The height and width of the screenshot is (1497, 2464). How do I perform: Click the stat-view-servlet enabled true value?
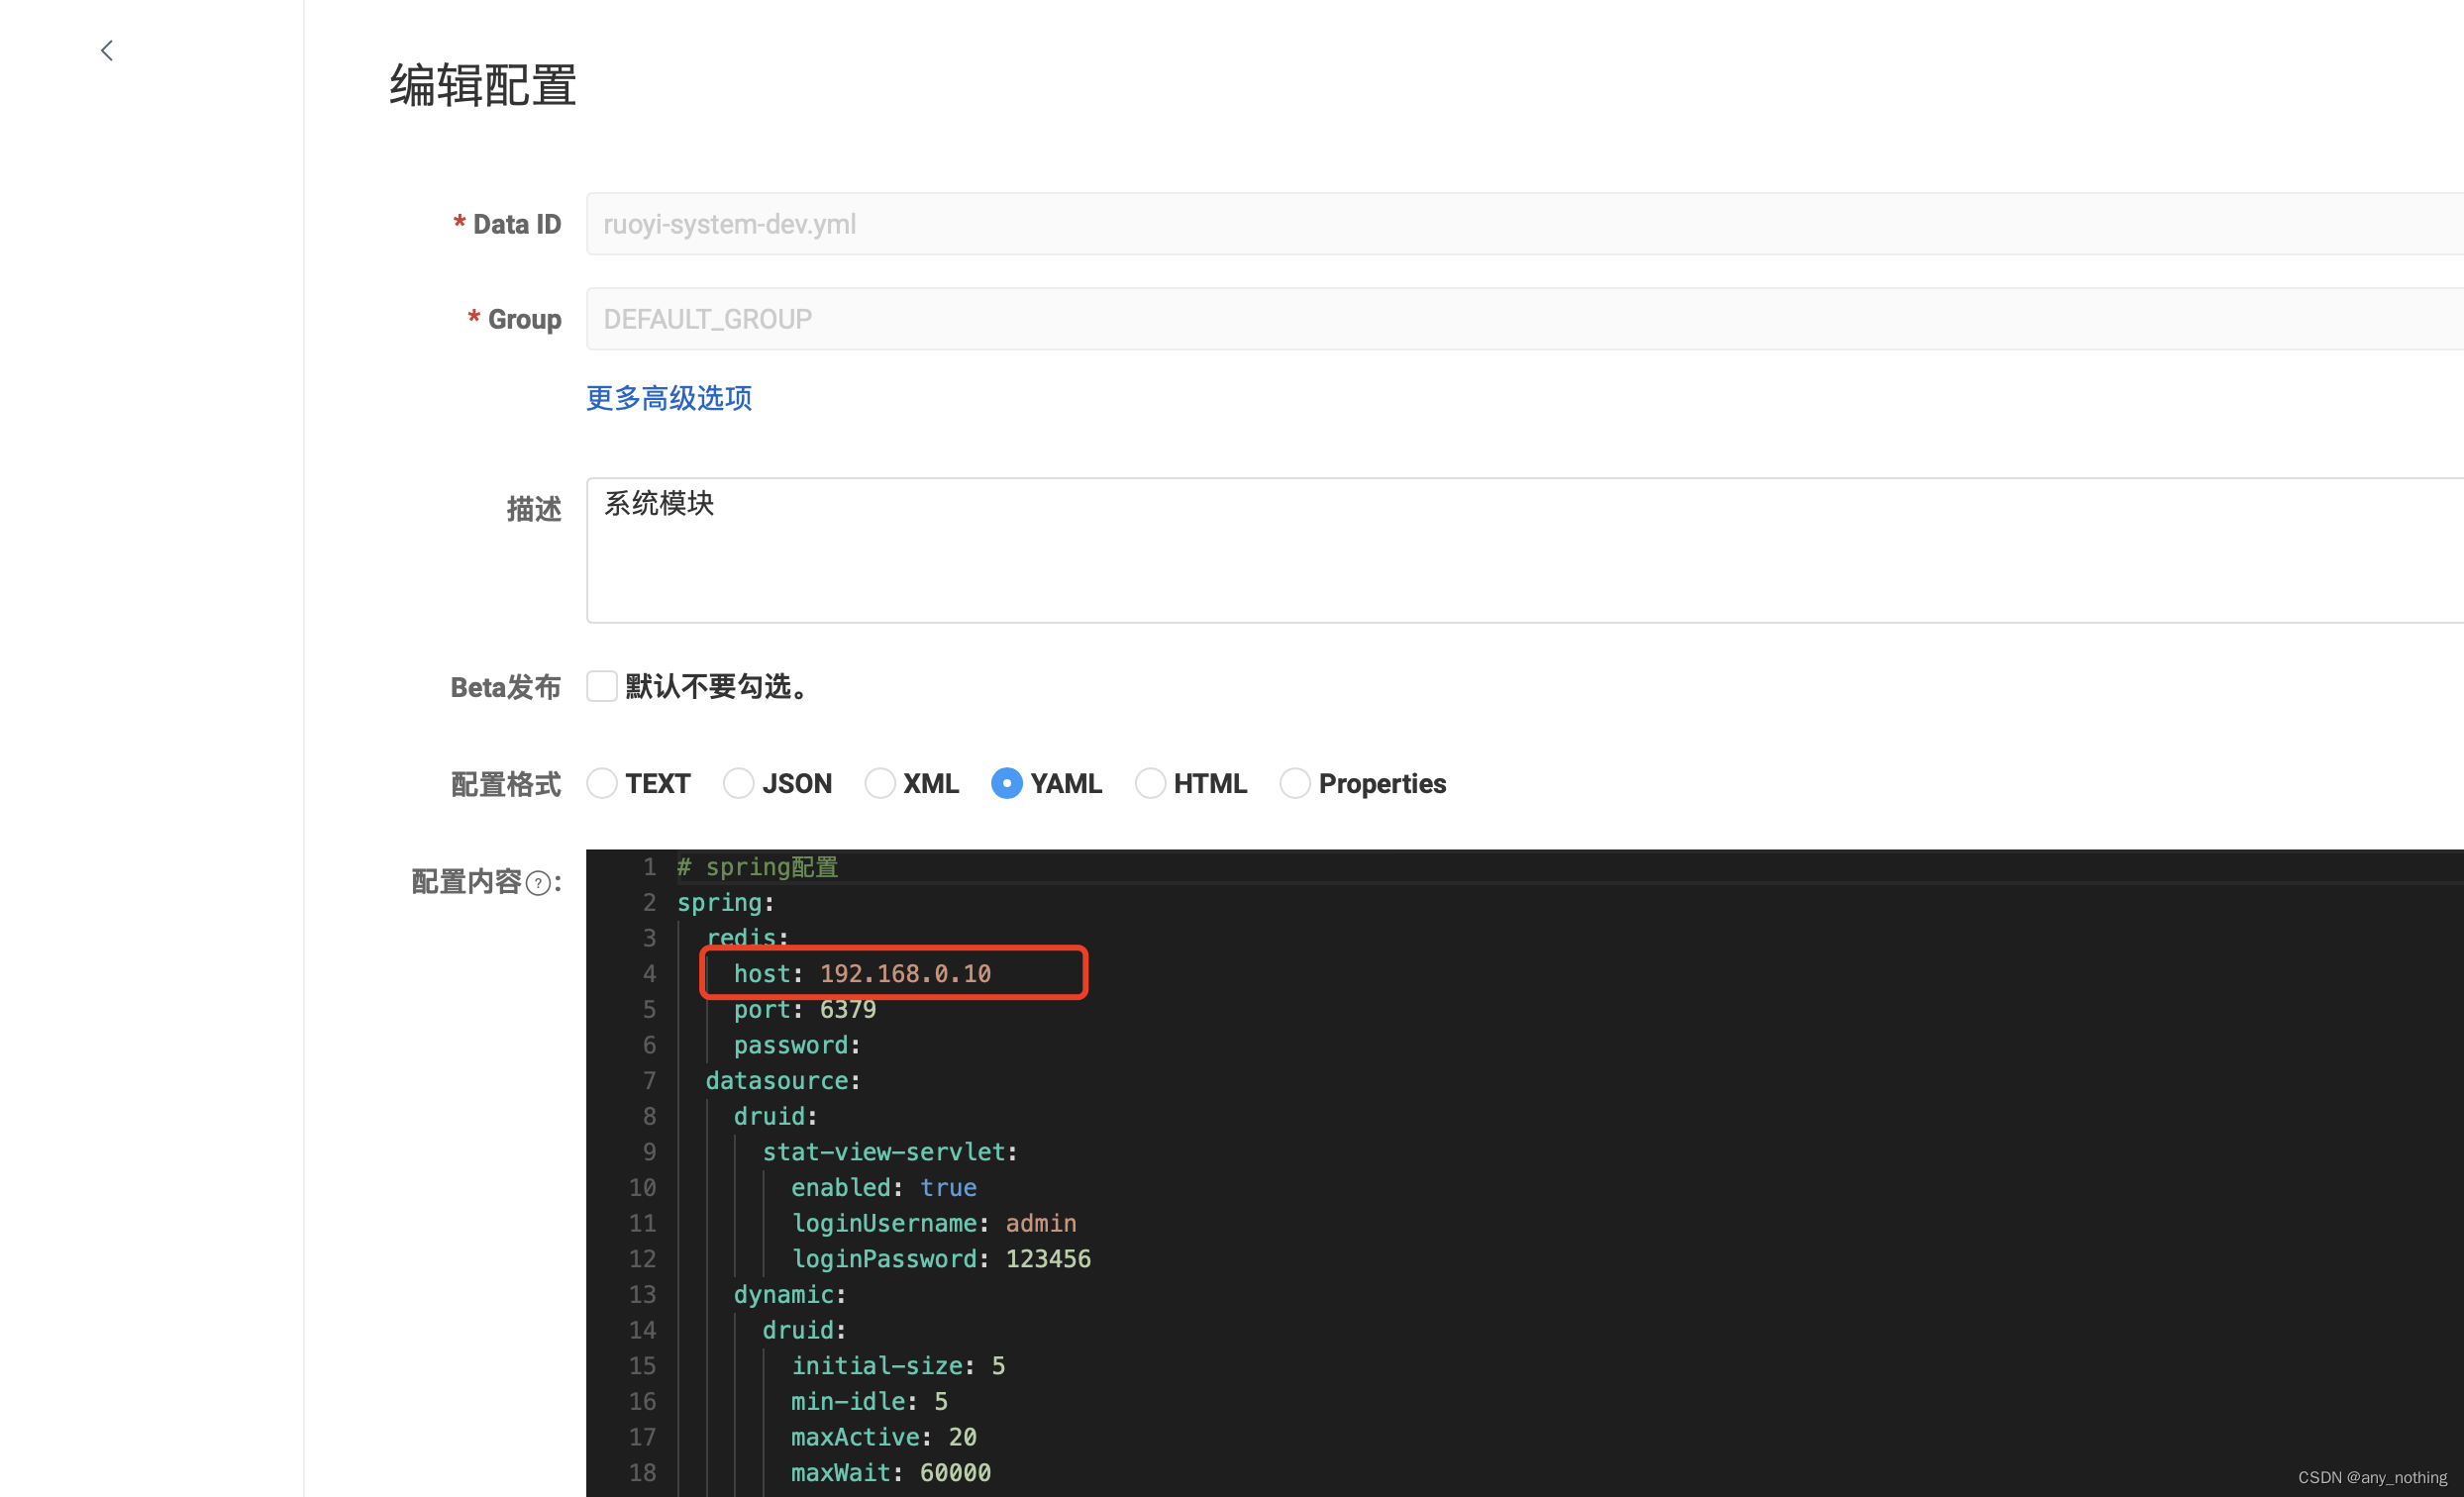click(x=948, y=1187)
